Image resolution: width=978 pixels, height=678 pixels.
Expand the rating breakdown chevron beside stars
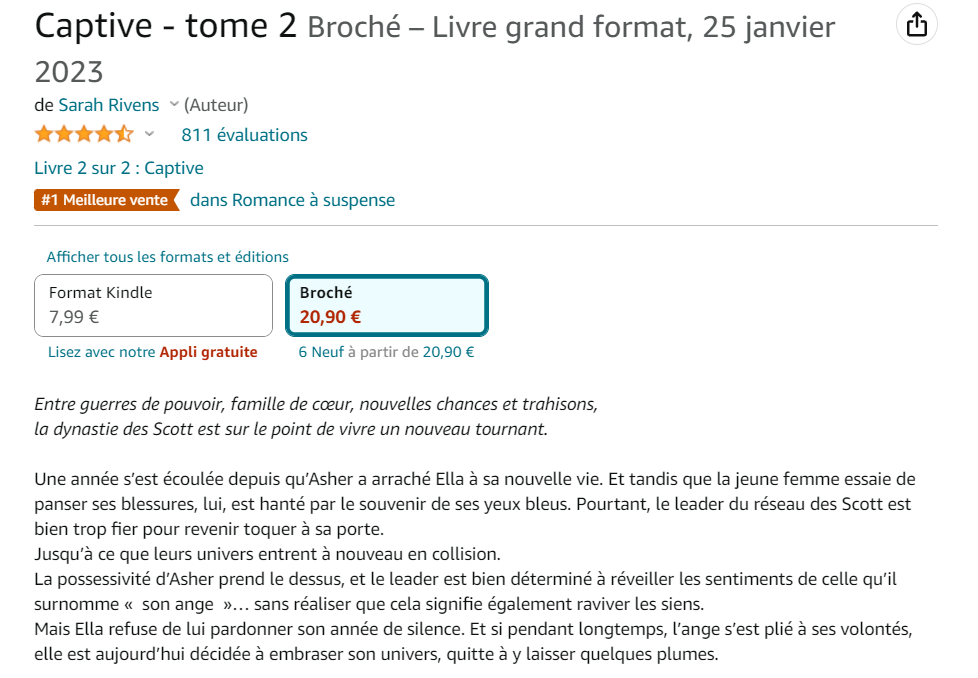click(x=149, y=133)
